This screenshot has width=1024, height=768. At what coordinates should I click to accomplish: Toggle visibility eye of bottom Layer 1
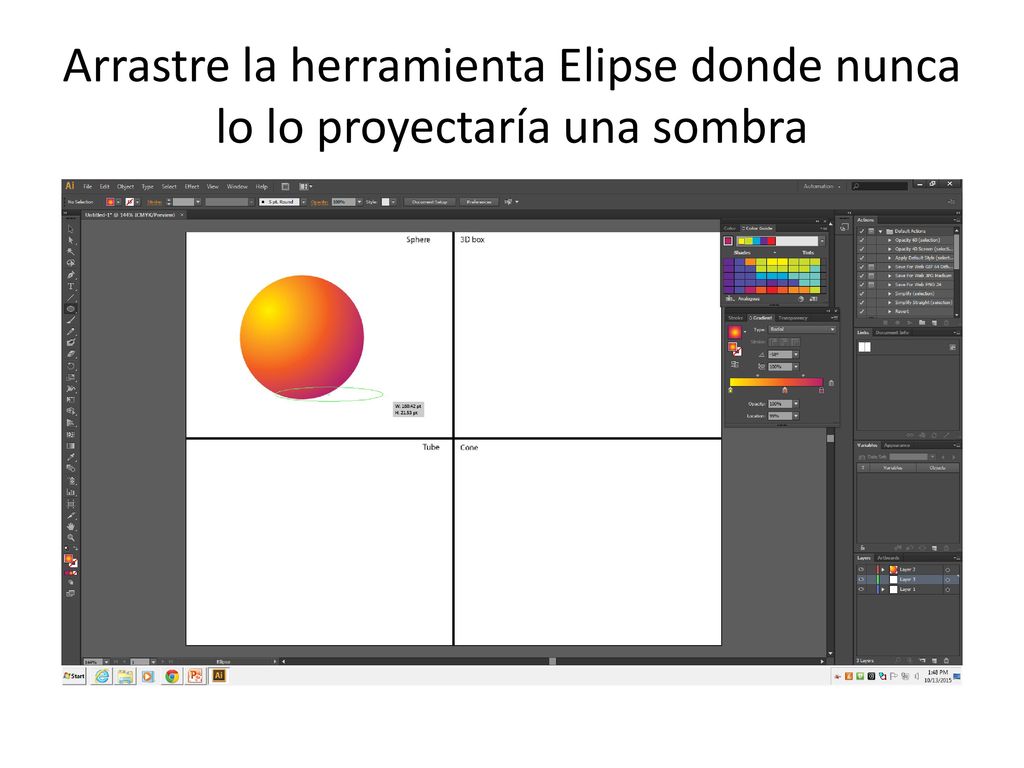click(861, 589)
